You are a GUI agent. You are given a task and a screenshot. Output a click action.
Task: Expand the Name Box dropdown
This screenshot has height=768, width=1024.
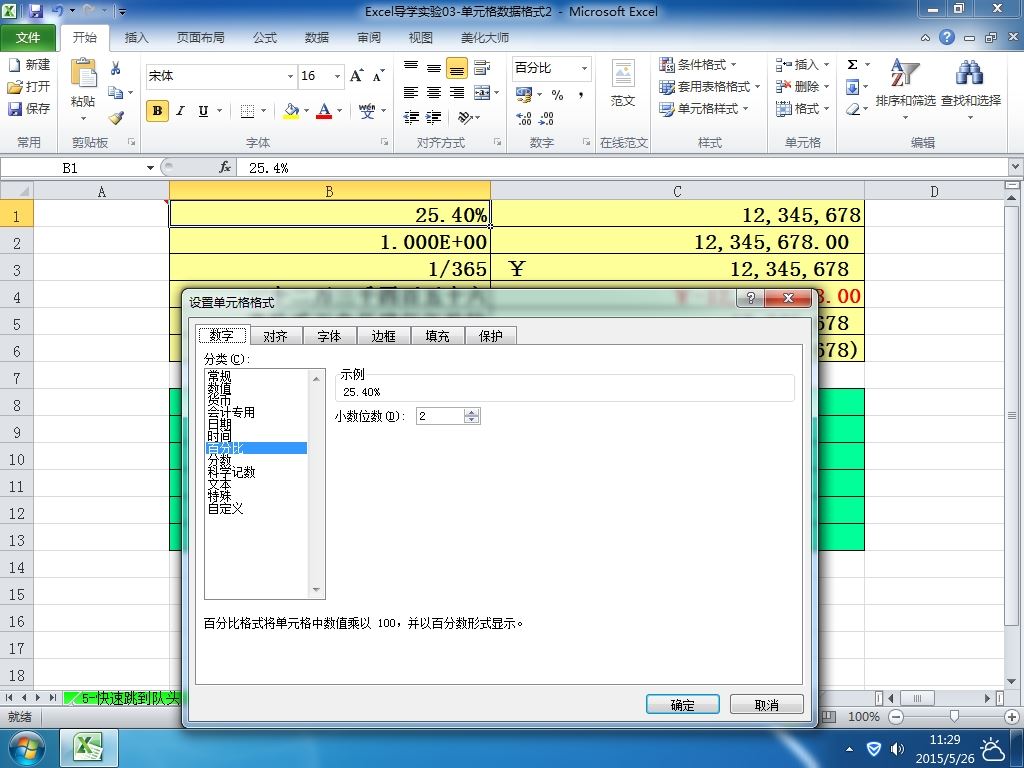150,168
